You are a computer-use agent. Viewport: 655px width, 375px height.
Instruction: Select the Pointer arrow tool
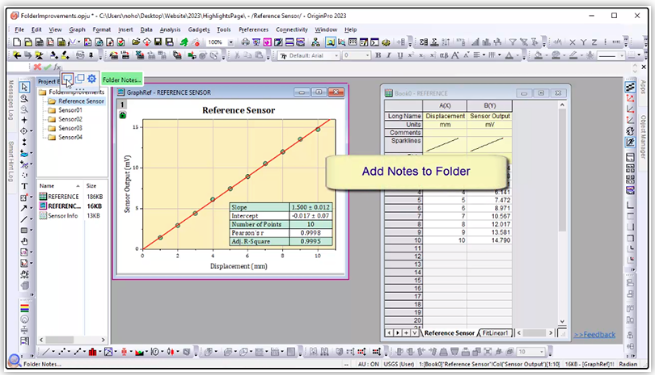(25, 87)
